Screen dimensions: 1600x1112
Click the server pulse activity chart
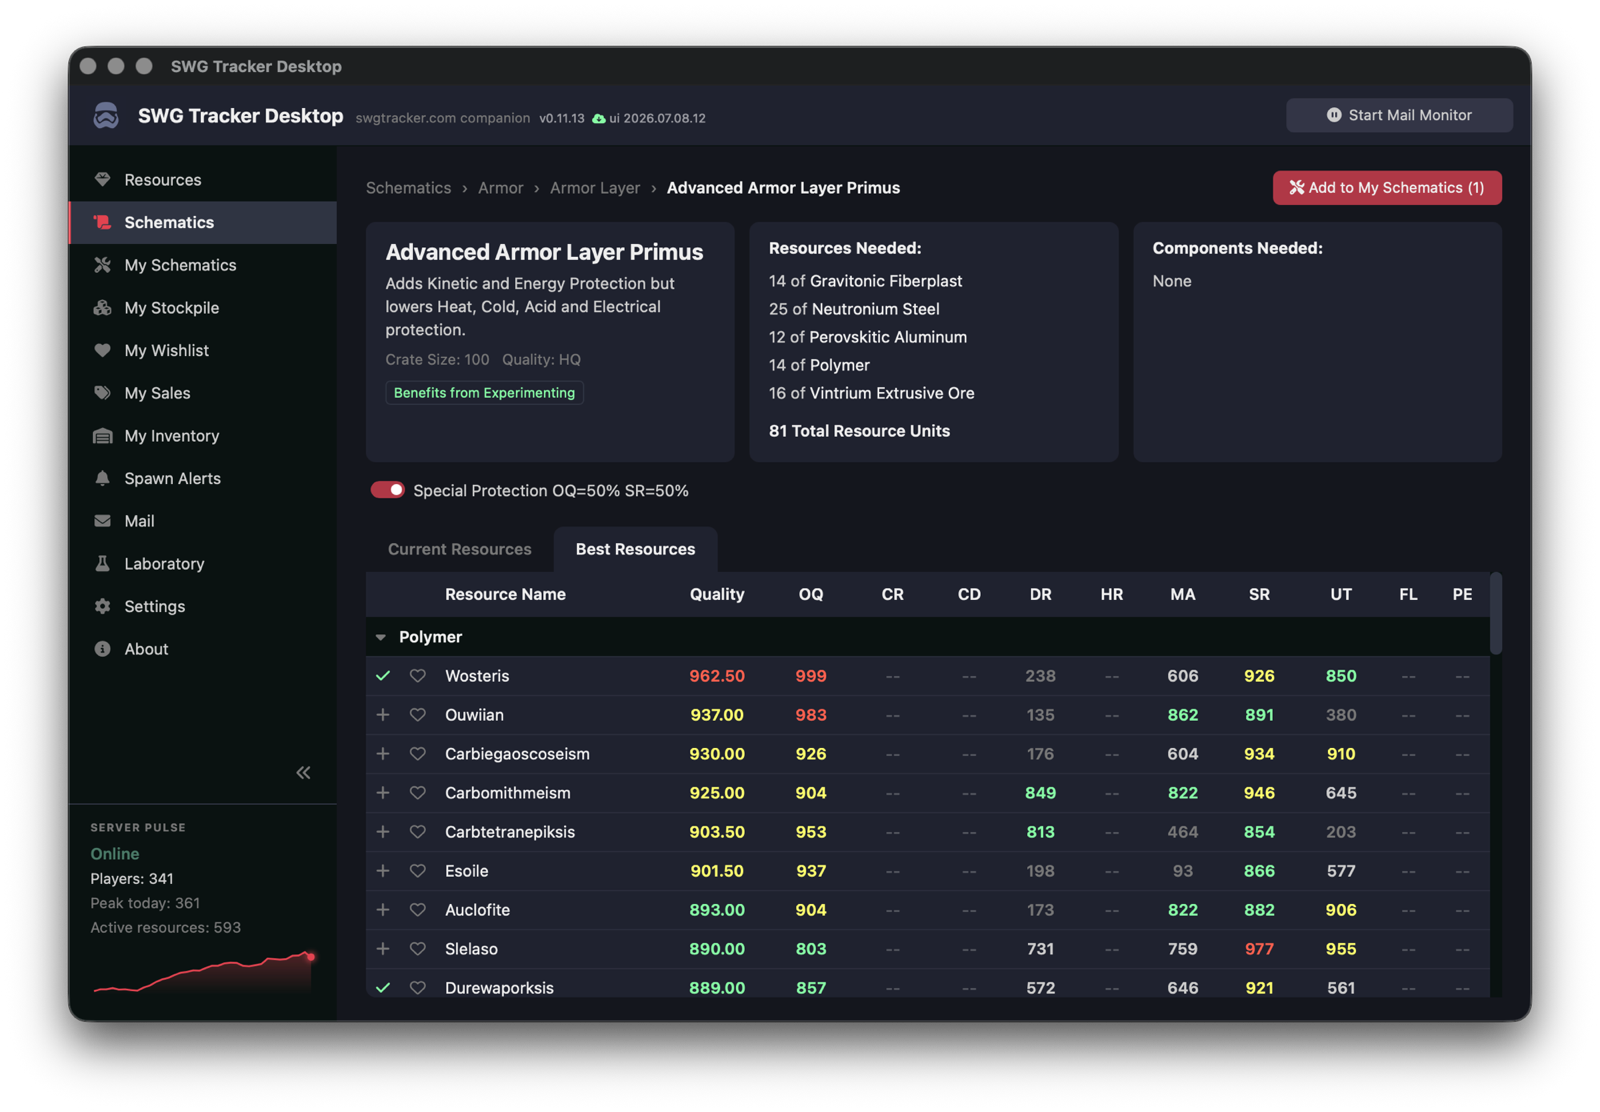click(204, 972)
